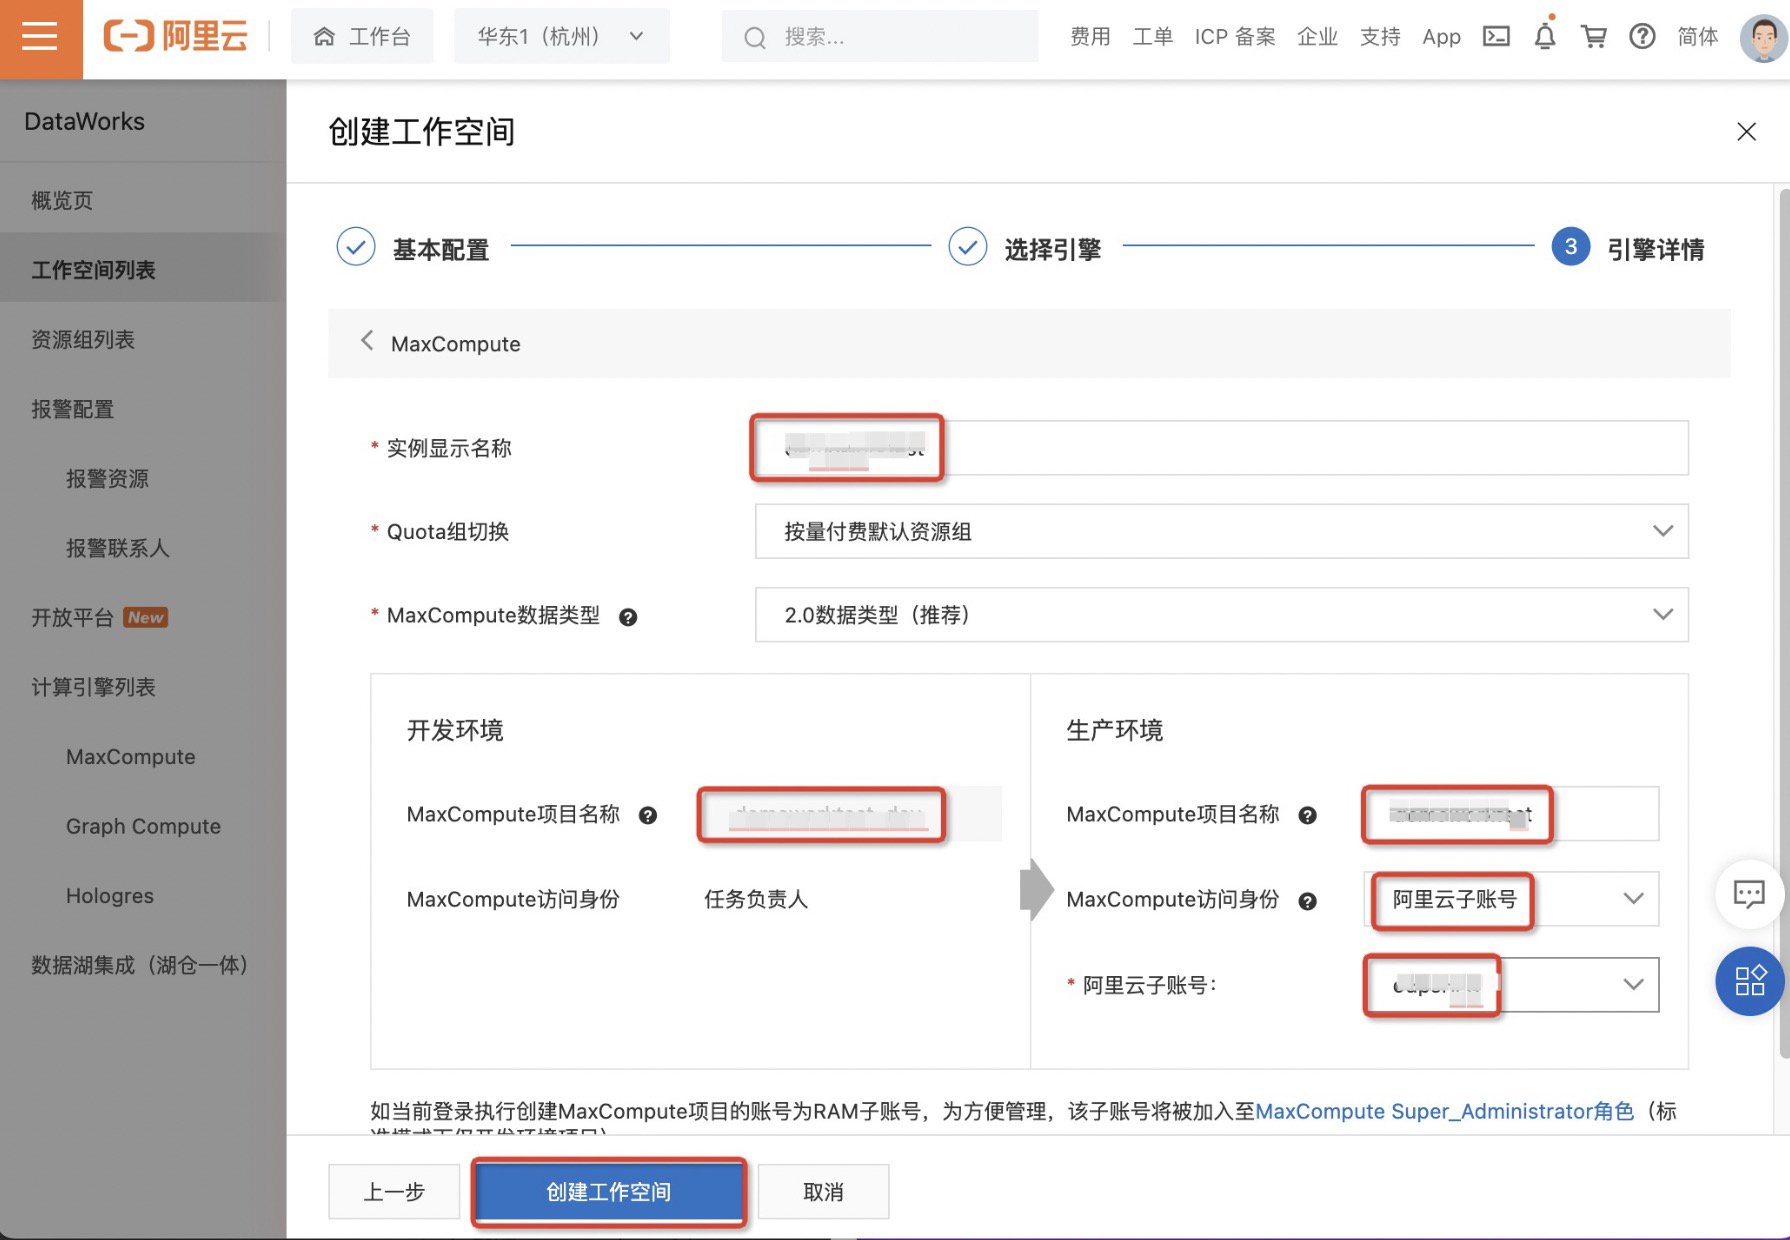Open the hamburger navigation menu

click(40, 38)
